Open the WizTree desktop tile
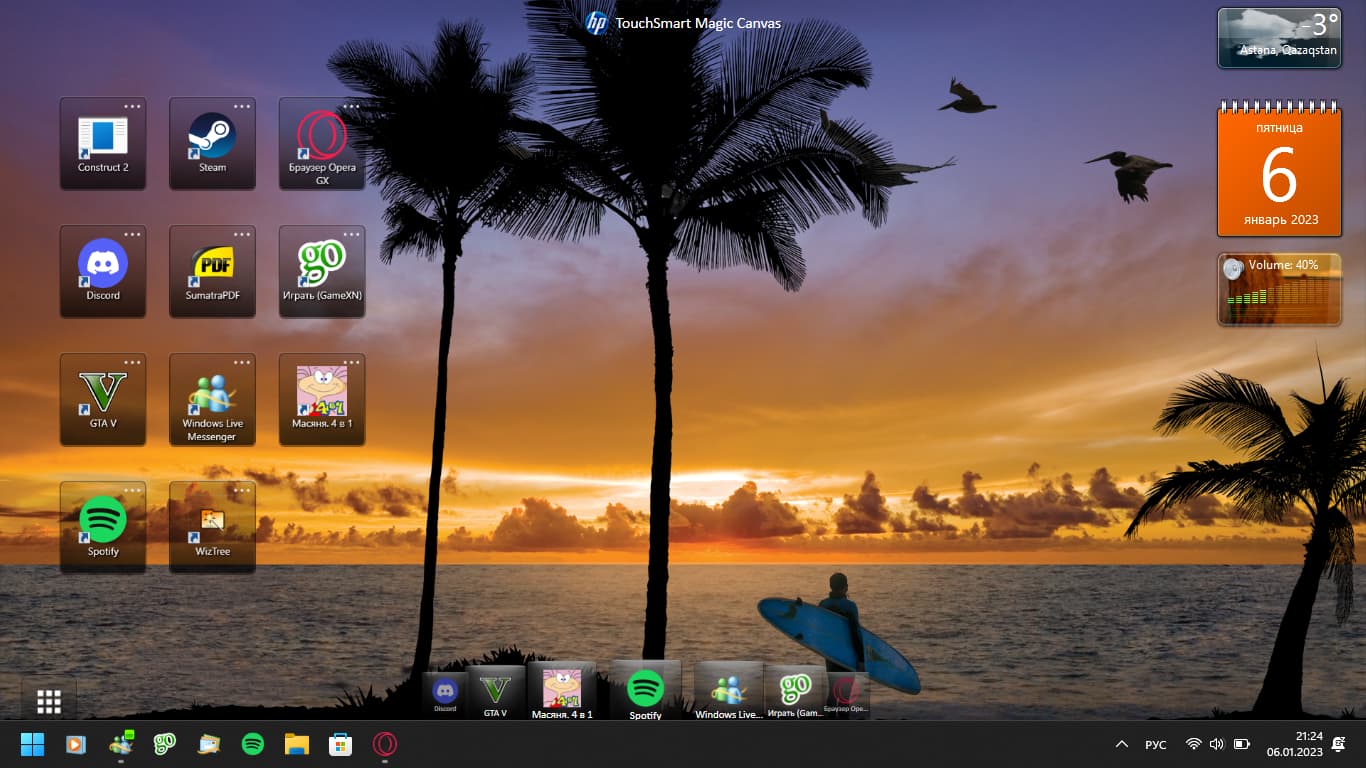 coord(212,528)
